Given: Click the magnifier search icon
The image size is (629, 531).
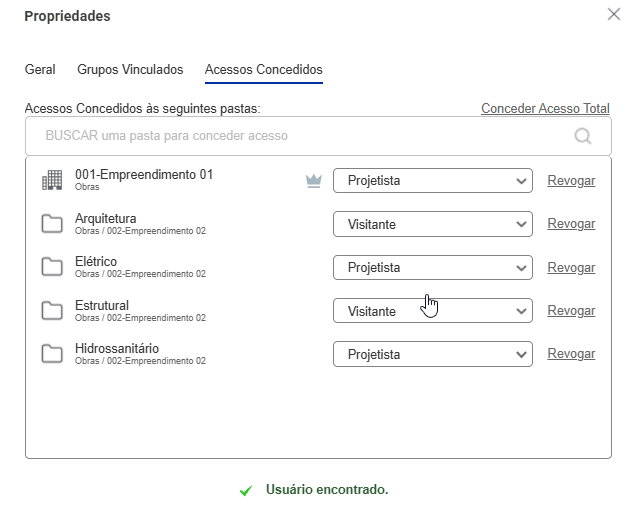Looking at the screenshot, I should (x=583, y=136).
